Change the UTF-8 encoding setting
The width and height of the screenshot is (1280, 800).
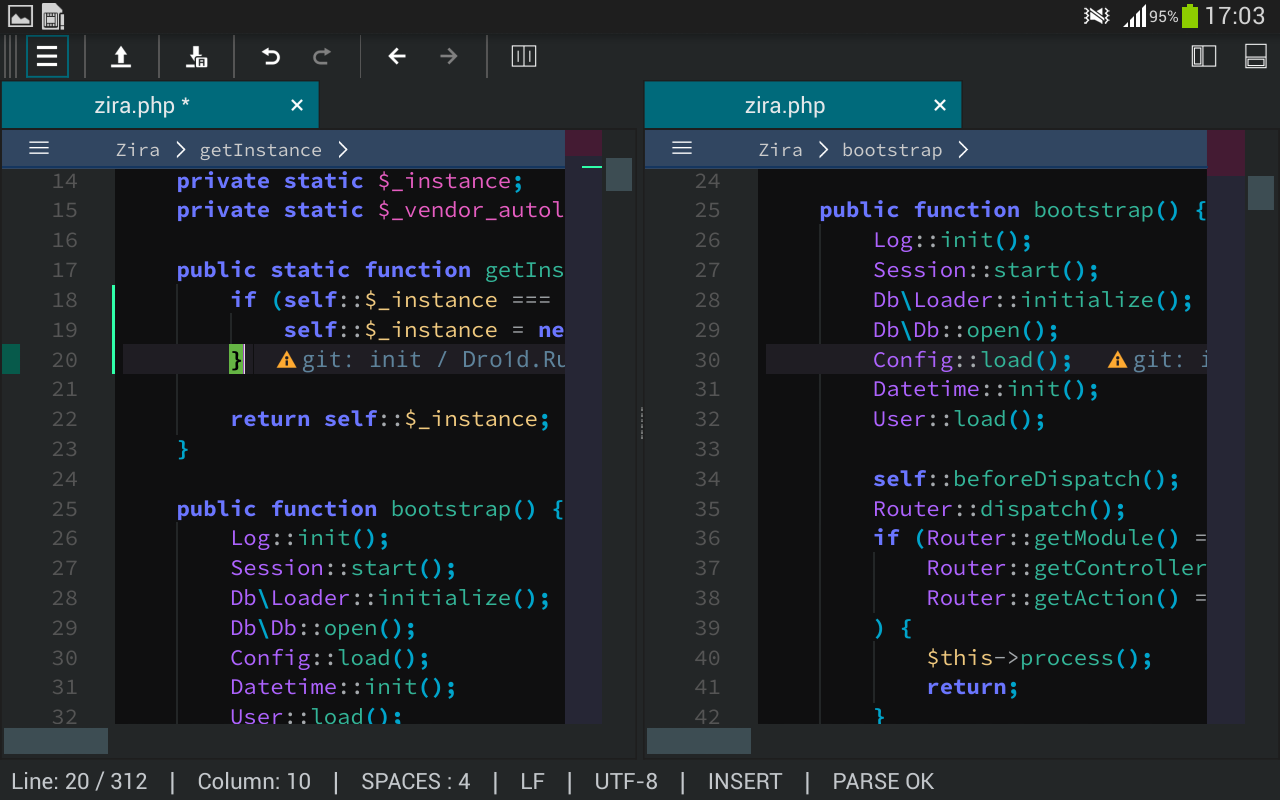(x=626, y=781)
